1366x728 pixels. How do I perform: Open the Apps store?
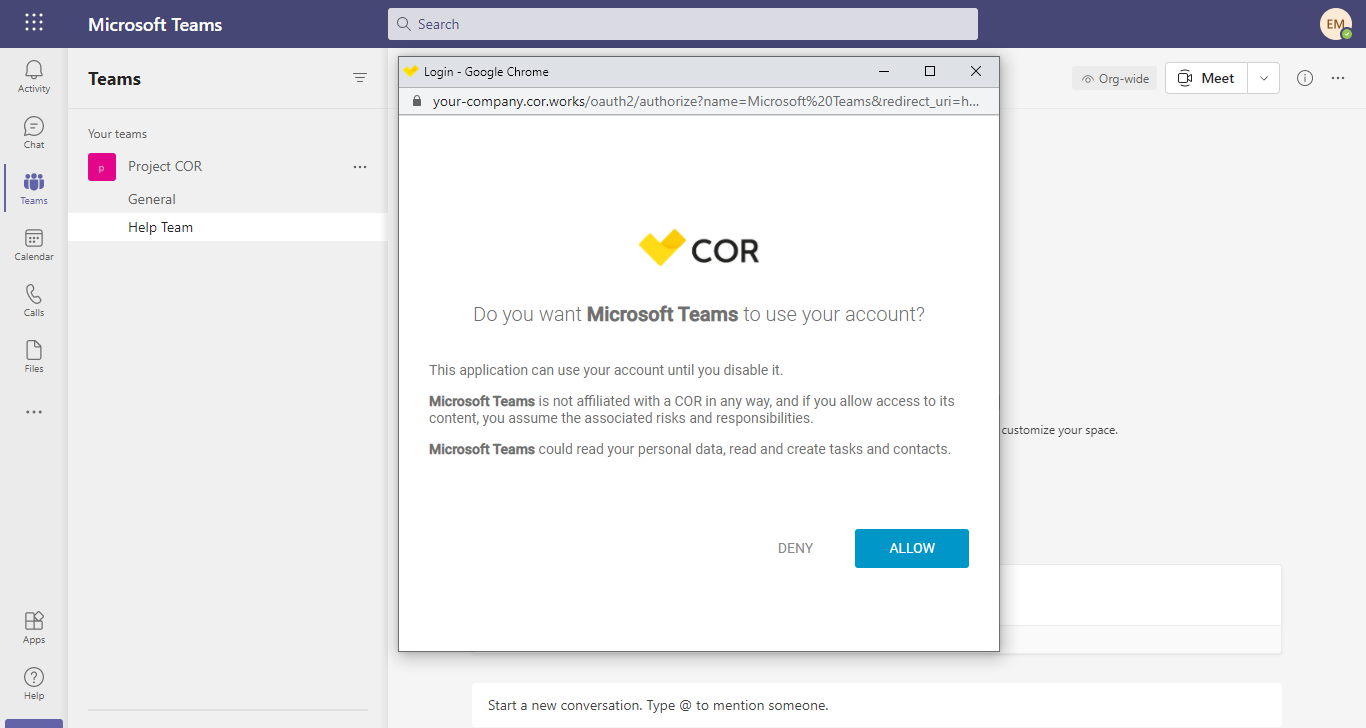tap(34, 627)
